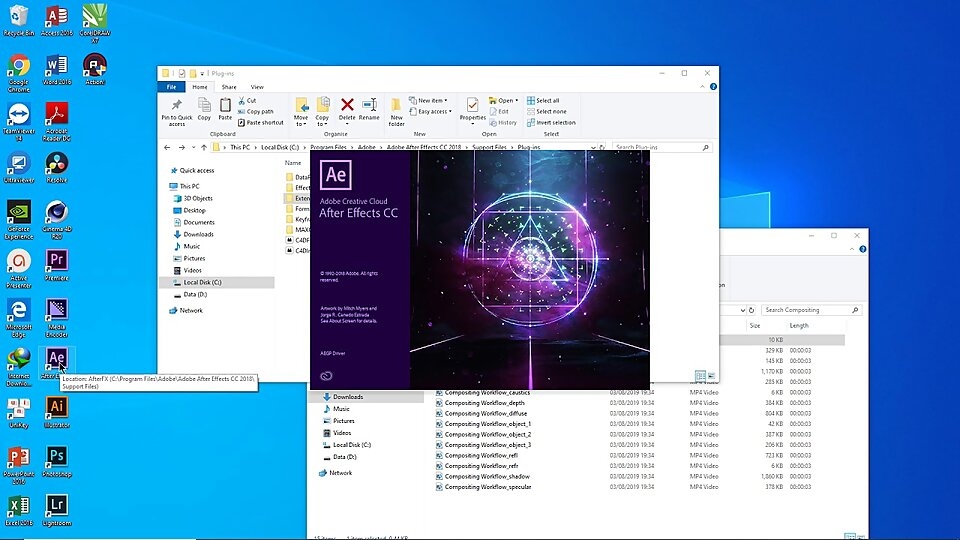Click the Paste button in the ribbon
The height and width of the screenshot is (540, 960).
(x=225, y=109)
